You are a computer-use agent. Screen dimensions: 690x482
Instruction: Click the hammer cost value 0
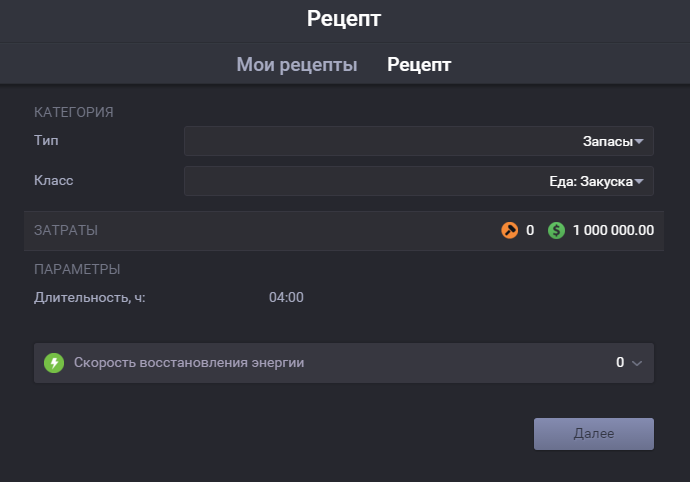(530, 230)
